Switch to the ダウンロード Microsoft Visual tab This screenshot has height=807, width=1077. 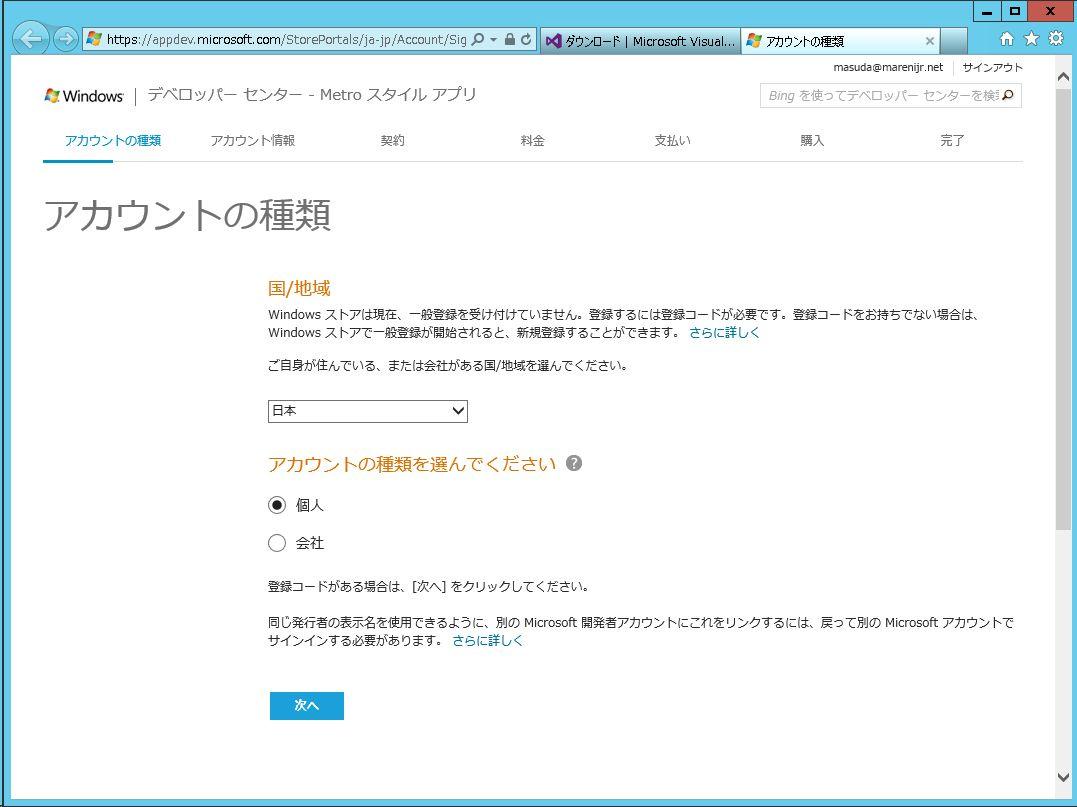coord(640,41)
